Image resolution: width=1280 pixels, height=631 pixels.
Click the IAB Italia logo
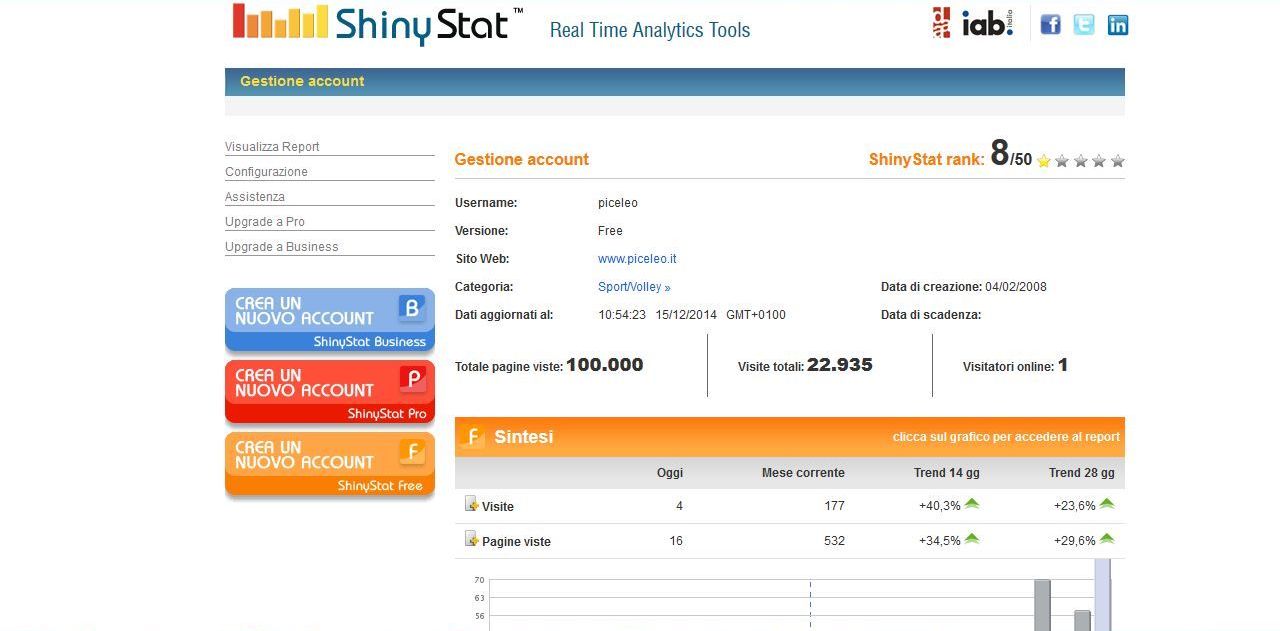coord(988,24)
